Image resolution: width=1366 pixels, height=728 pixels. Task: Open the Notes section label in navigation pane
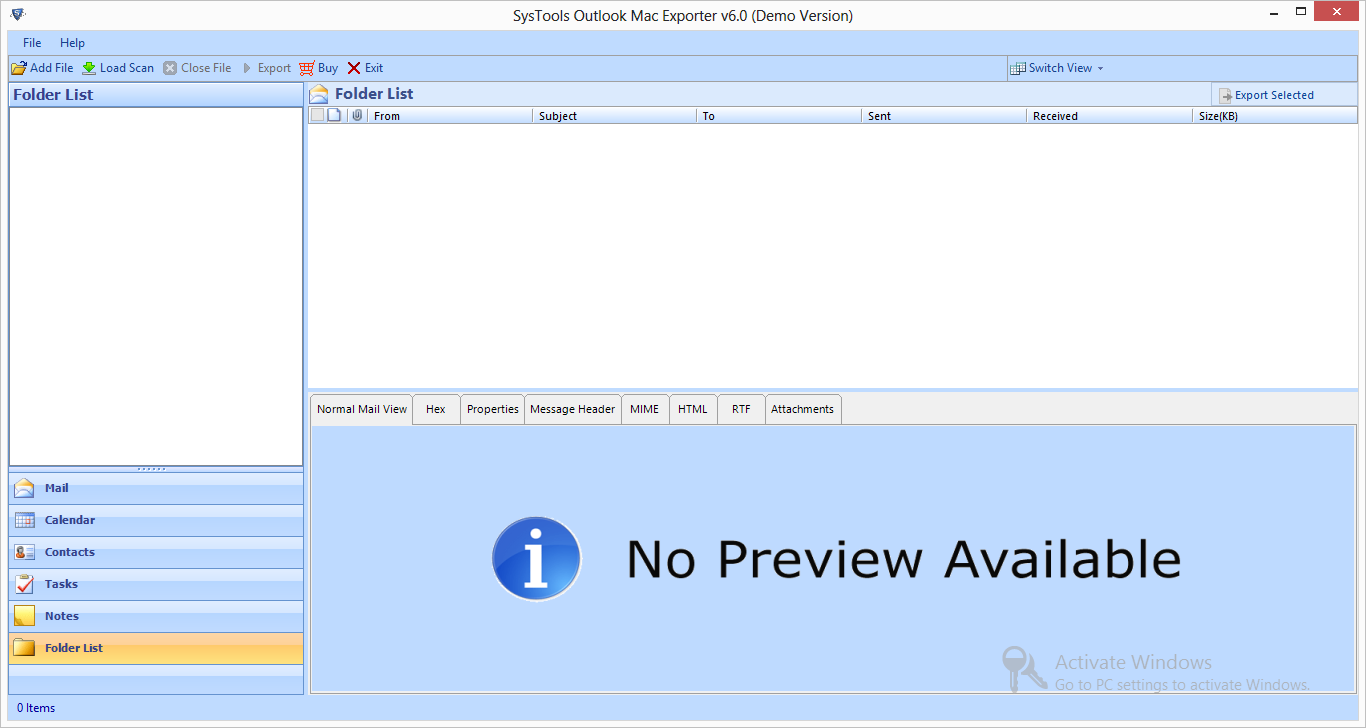point(62,616)
